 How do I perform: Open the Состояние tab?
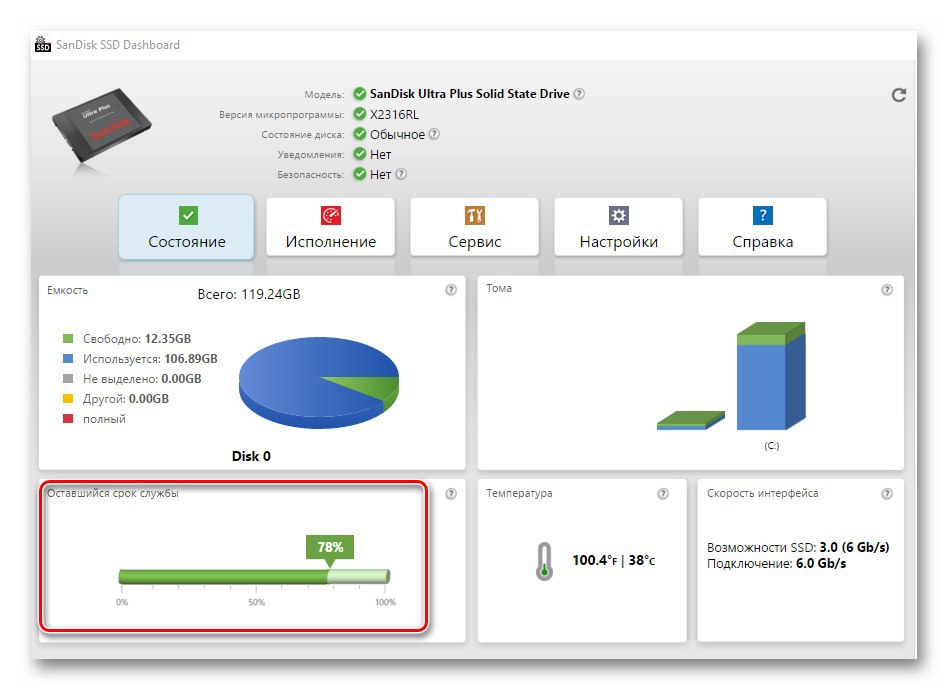point(186,227)
